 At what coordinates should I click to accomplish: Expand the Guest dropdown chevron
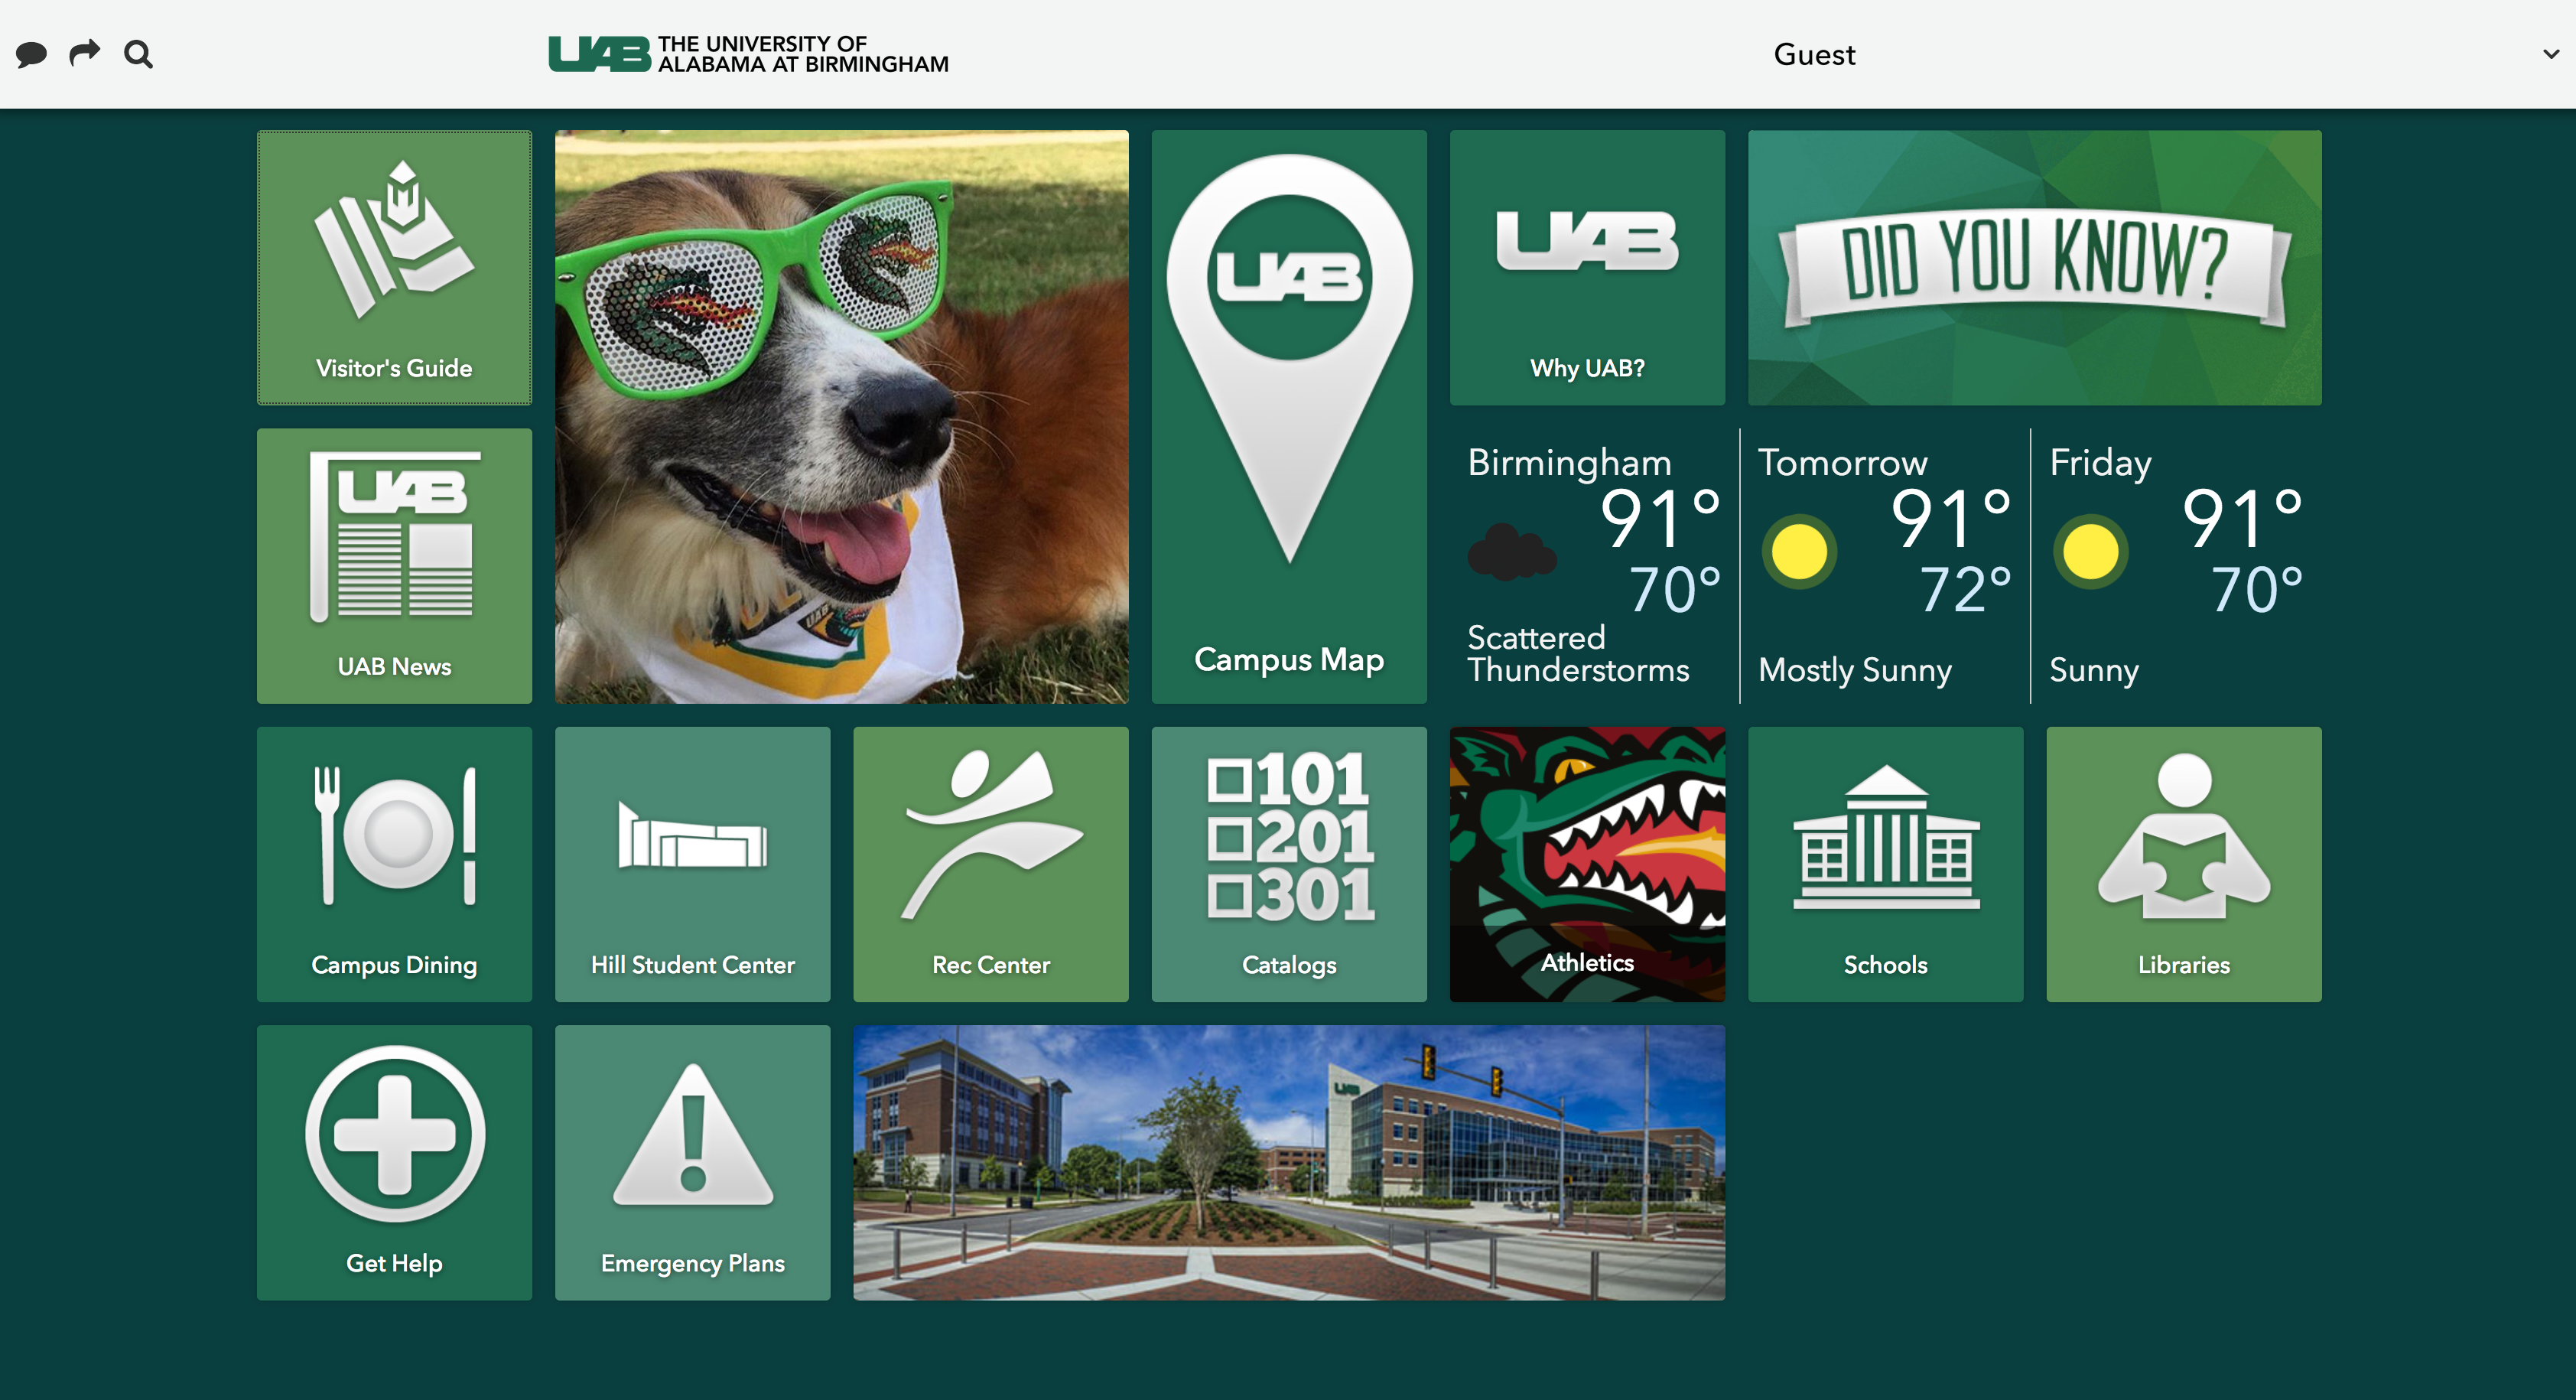click(2550, 54)
